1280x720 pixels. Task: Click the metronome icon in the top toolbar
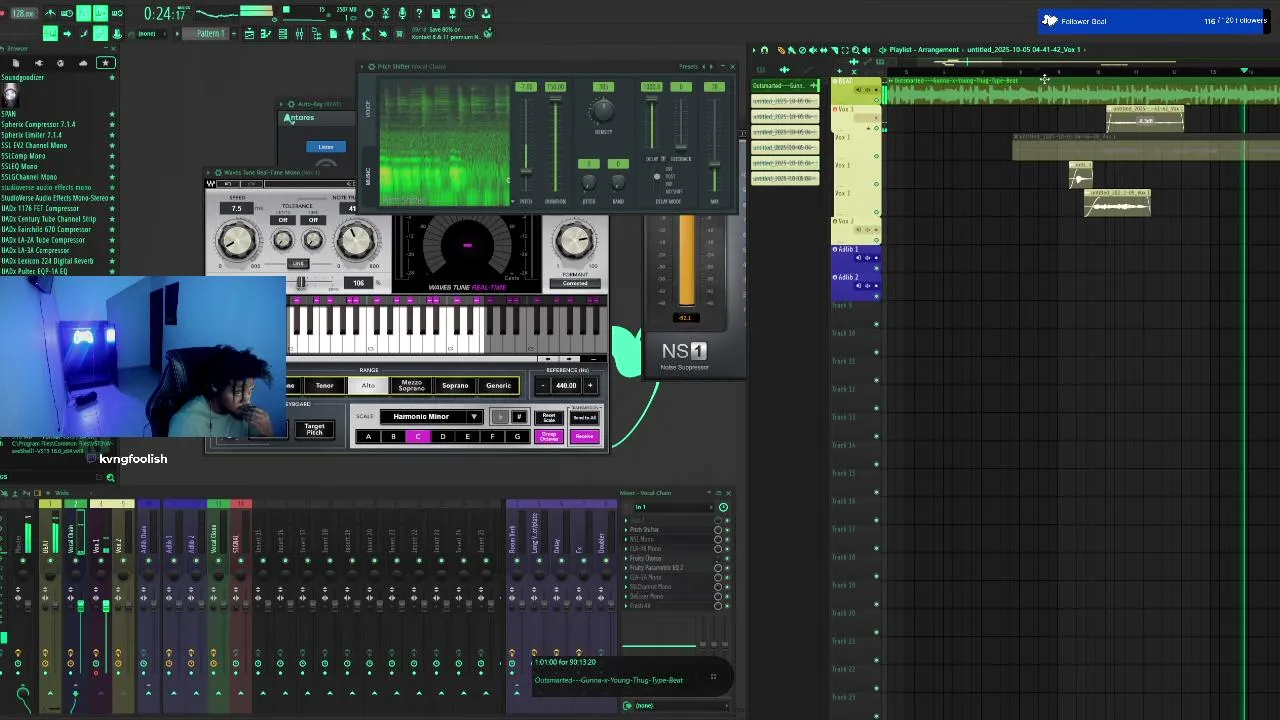pyautogui.click(x=50, y=13)
